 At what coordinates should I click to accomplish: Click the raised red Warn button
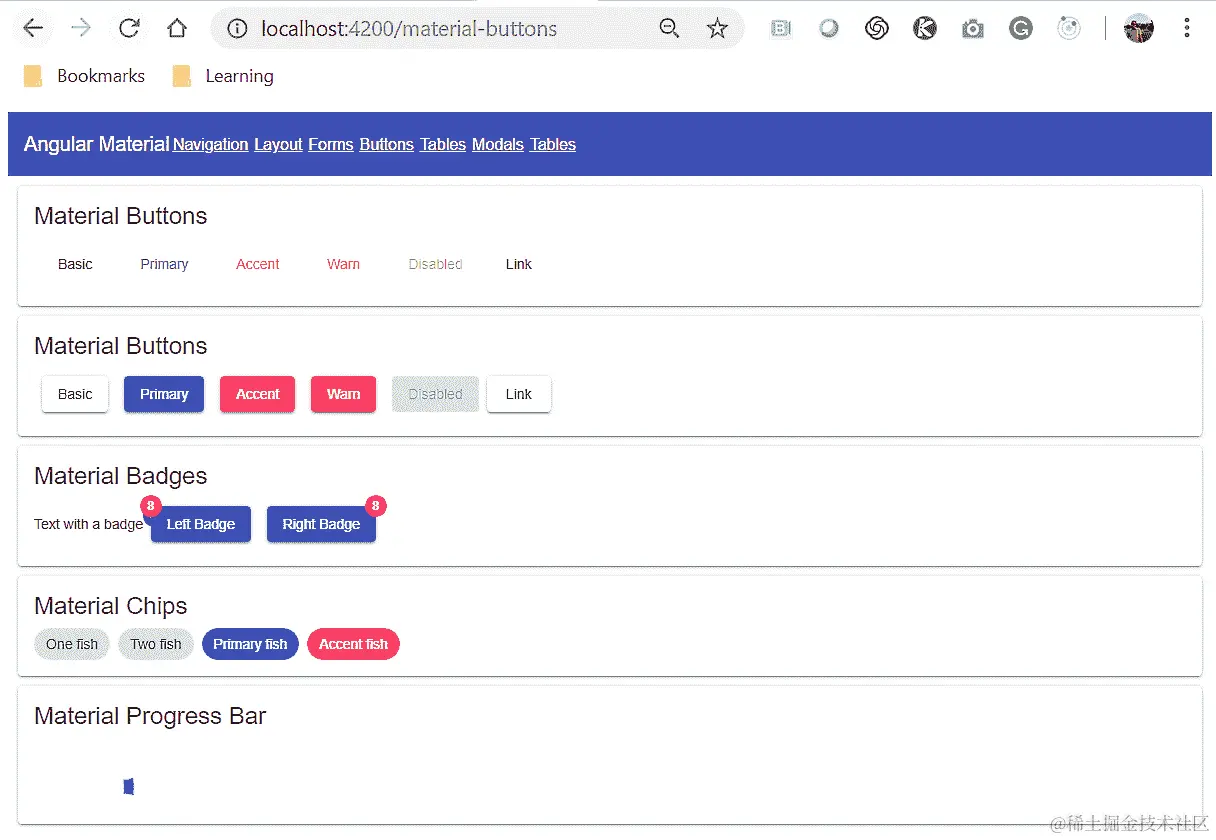pos(343,394)
